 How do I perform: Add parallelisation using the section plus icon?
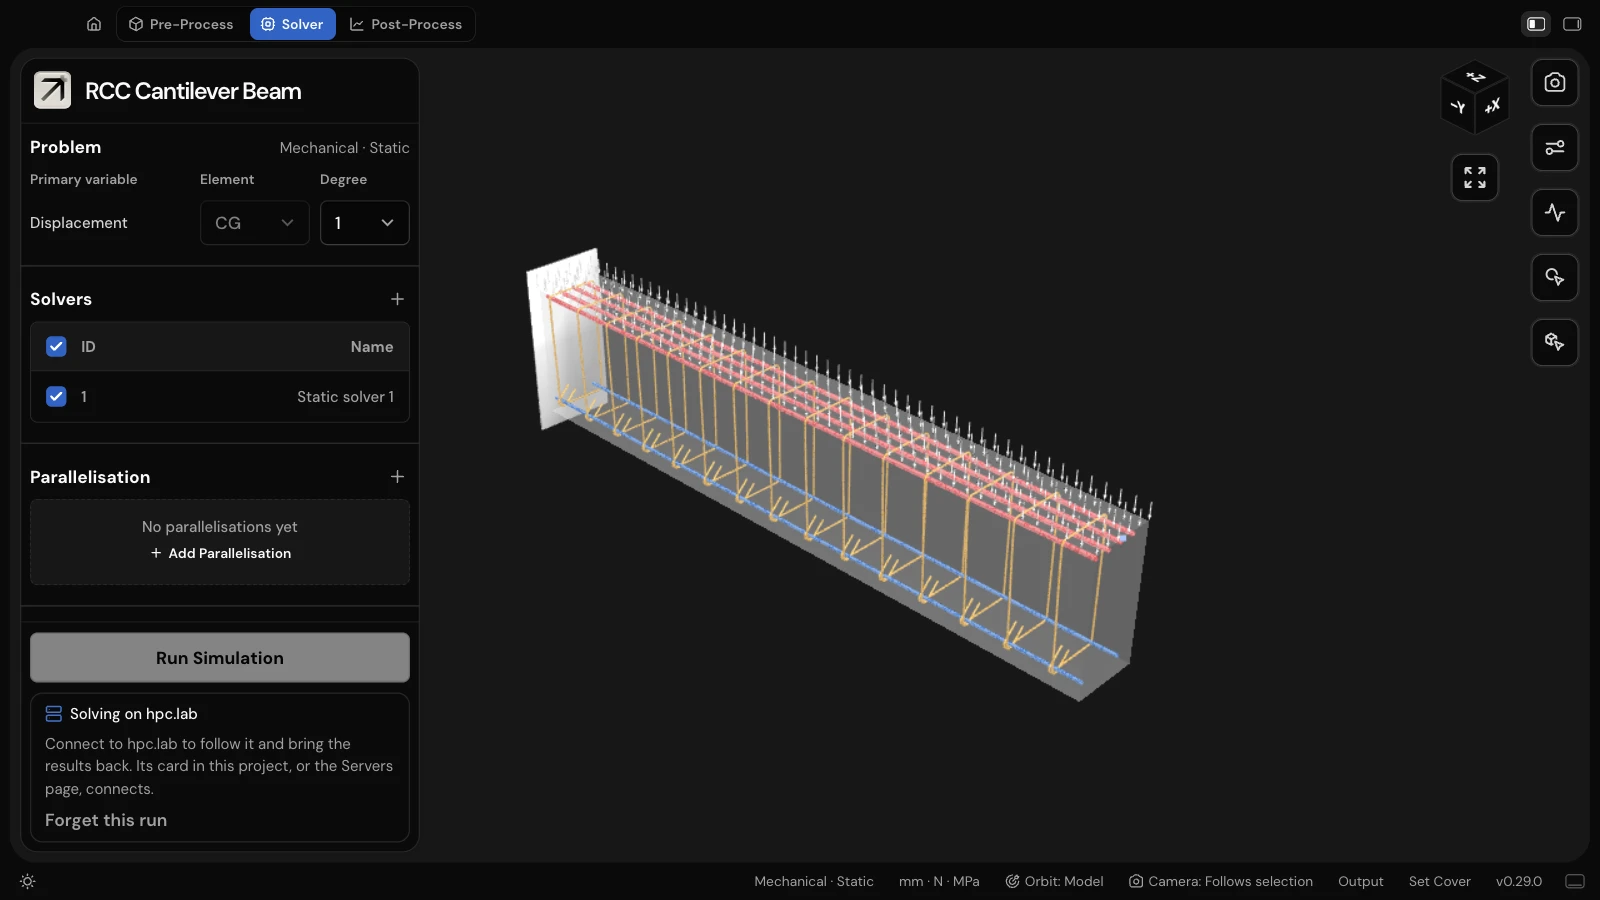click(397, 477)
